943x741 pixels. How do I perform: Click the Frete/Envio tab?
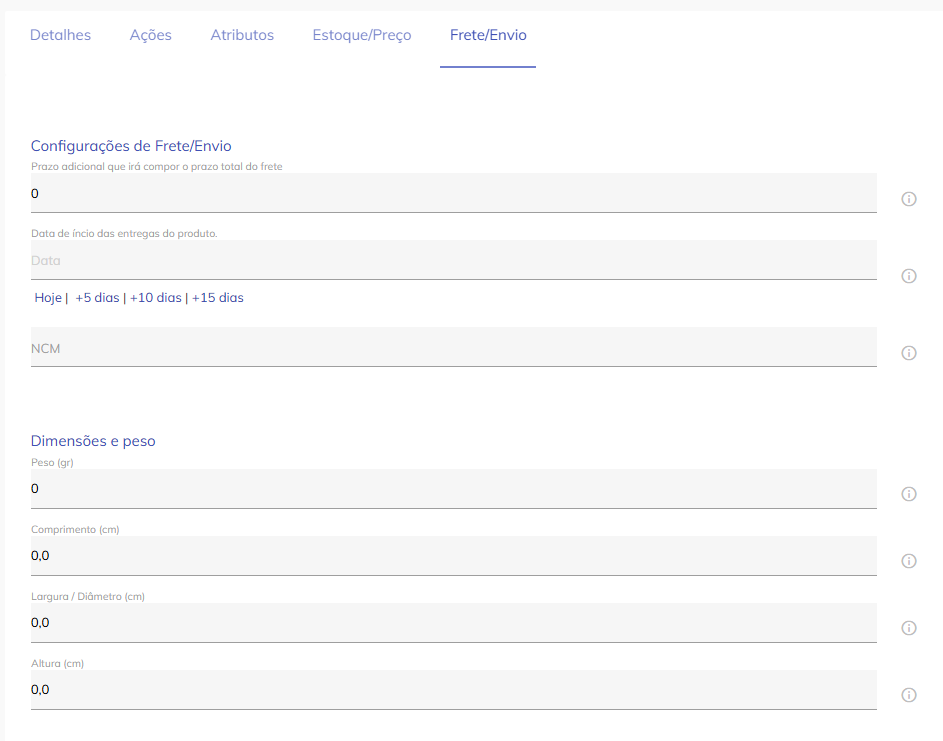pyautogui.click(x=488, y=35)
